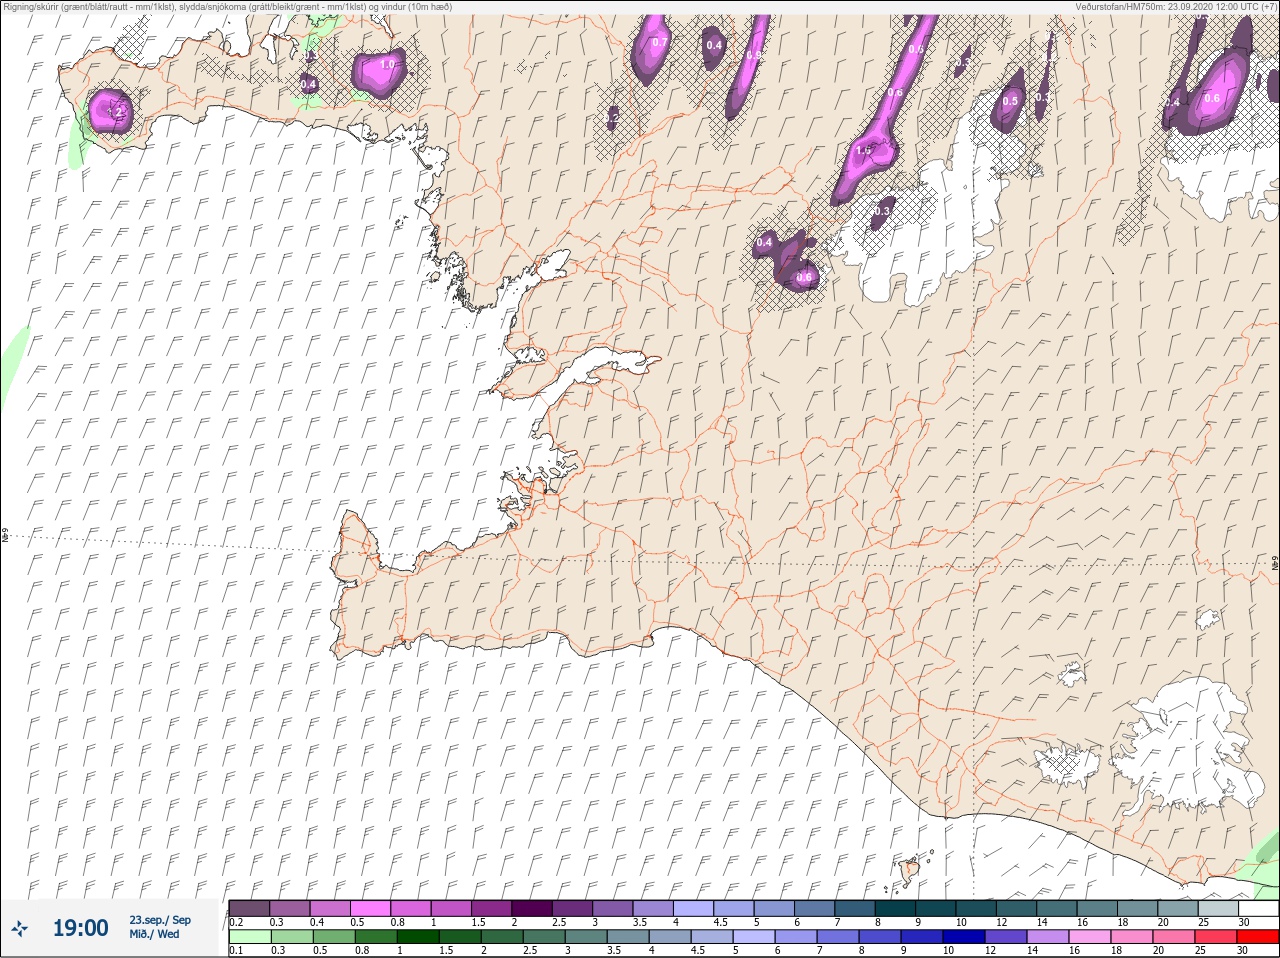Click the bottom-row red swatch starting at 30
The height and width of the screenshot is (958, 1280).
click(x=1257, y=937)
